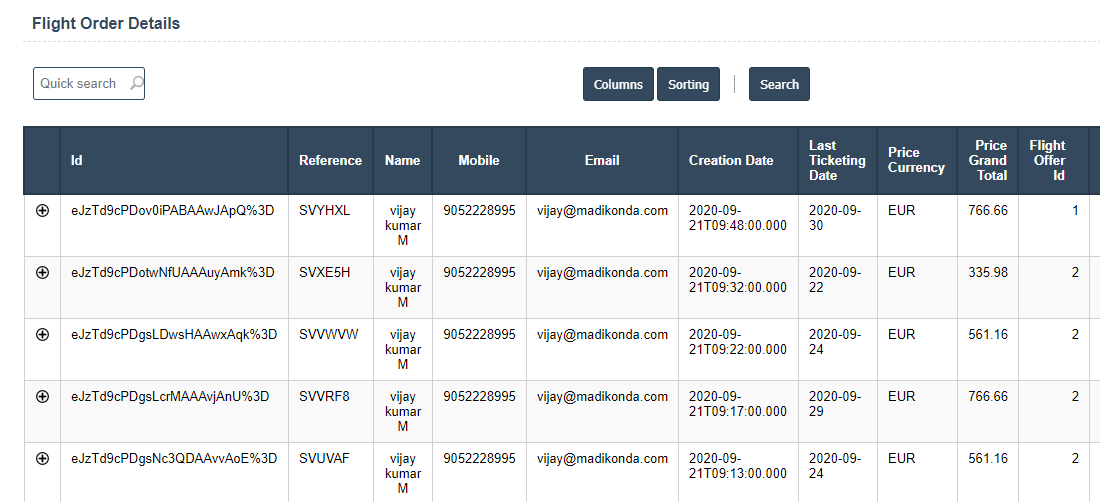Viewport: 1100px width, 502px height.
Task: Sort by Creation Date column header
Action: 731,160
